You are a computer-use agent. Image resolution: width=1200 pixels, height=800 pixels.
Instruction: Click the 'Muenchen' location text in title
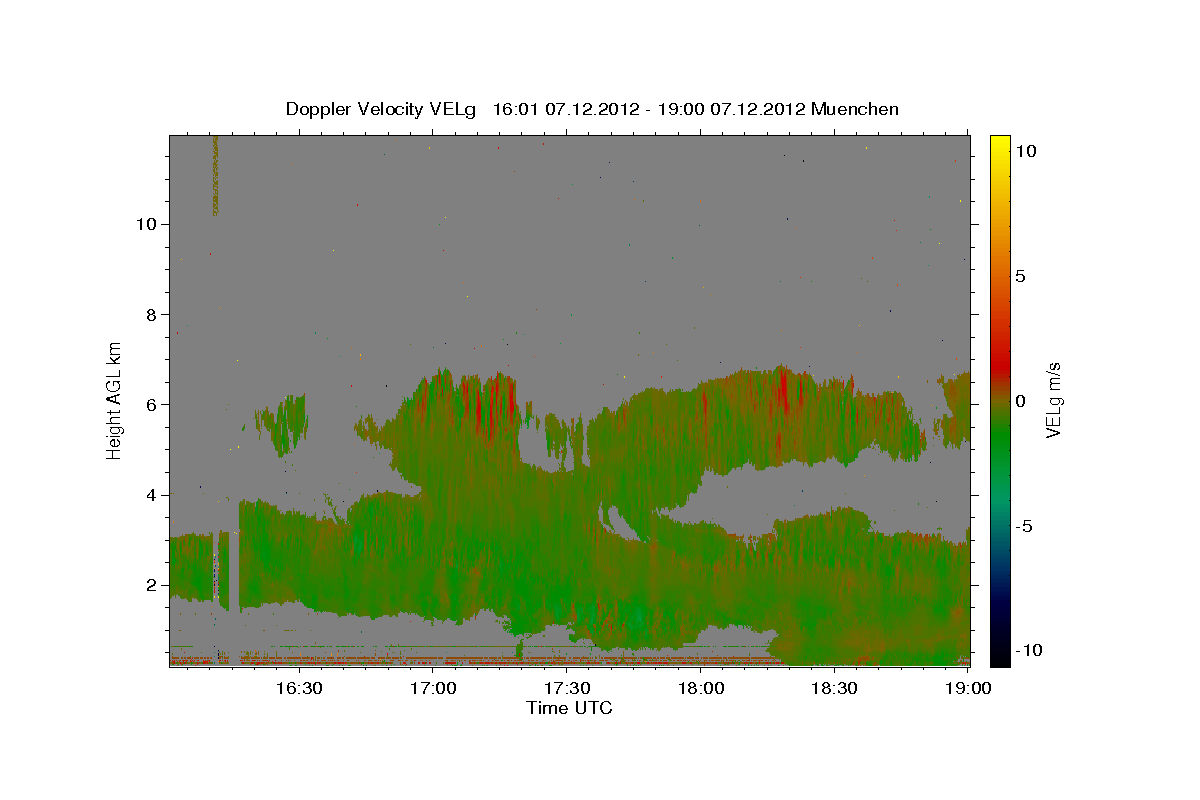[855, 109]
